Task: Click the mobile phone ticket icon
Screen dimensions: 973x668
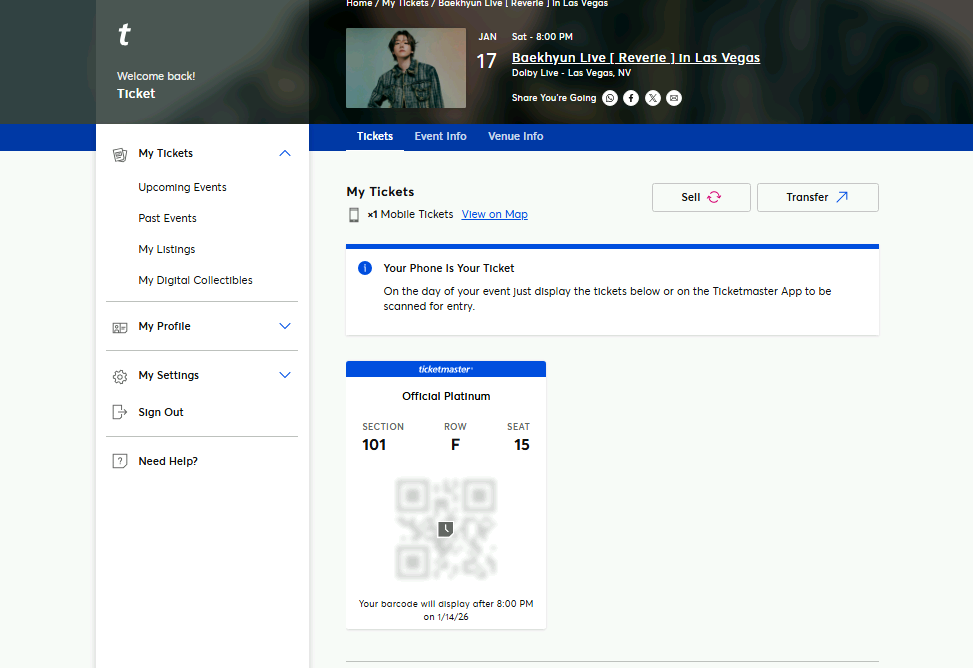Action: [x=354, y=215]
